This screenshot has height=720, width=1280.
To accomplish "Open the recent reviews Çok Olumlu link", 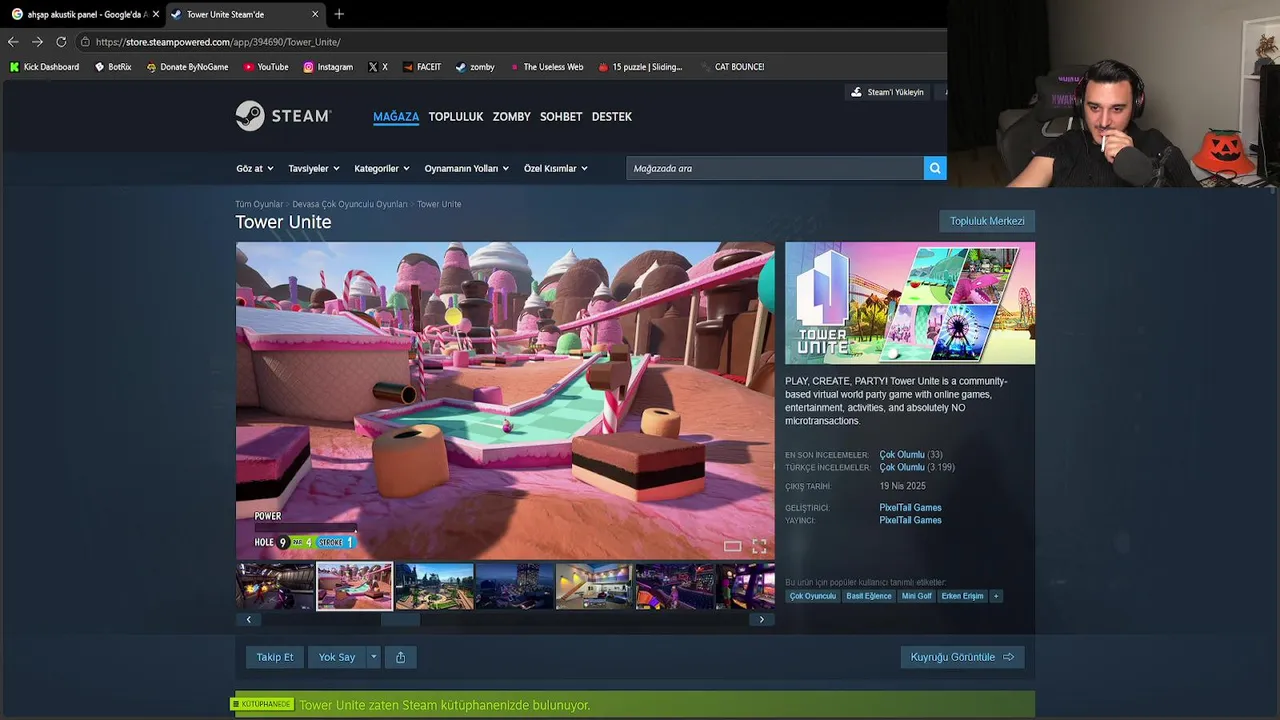I will 902,455.
